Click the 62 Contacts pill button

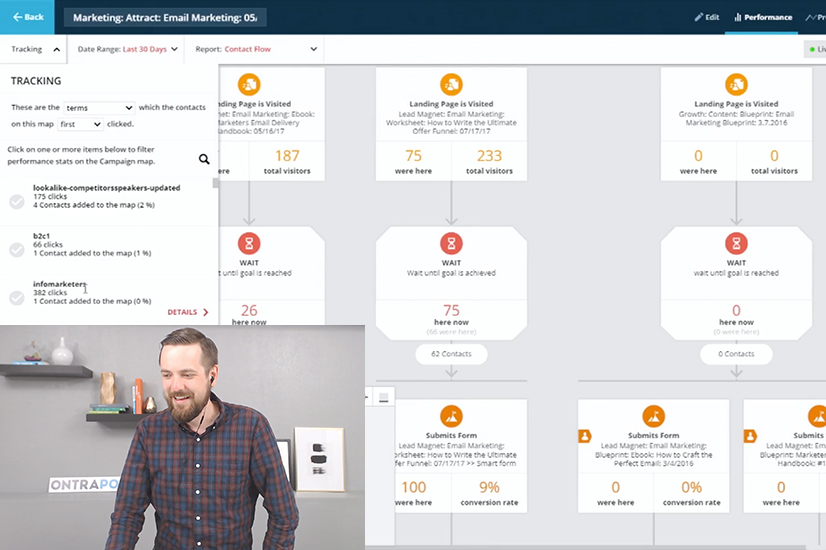[x=451, y=354]
